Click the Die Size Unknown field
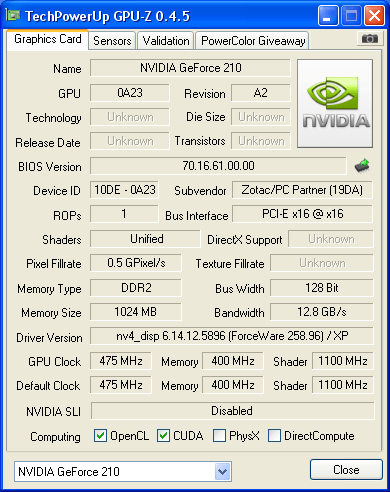The height and width of the screenshot is (492, 390). 261,117
